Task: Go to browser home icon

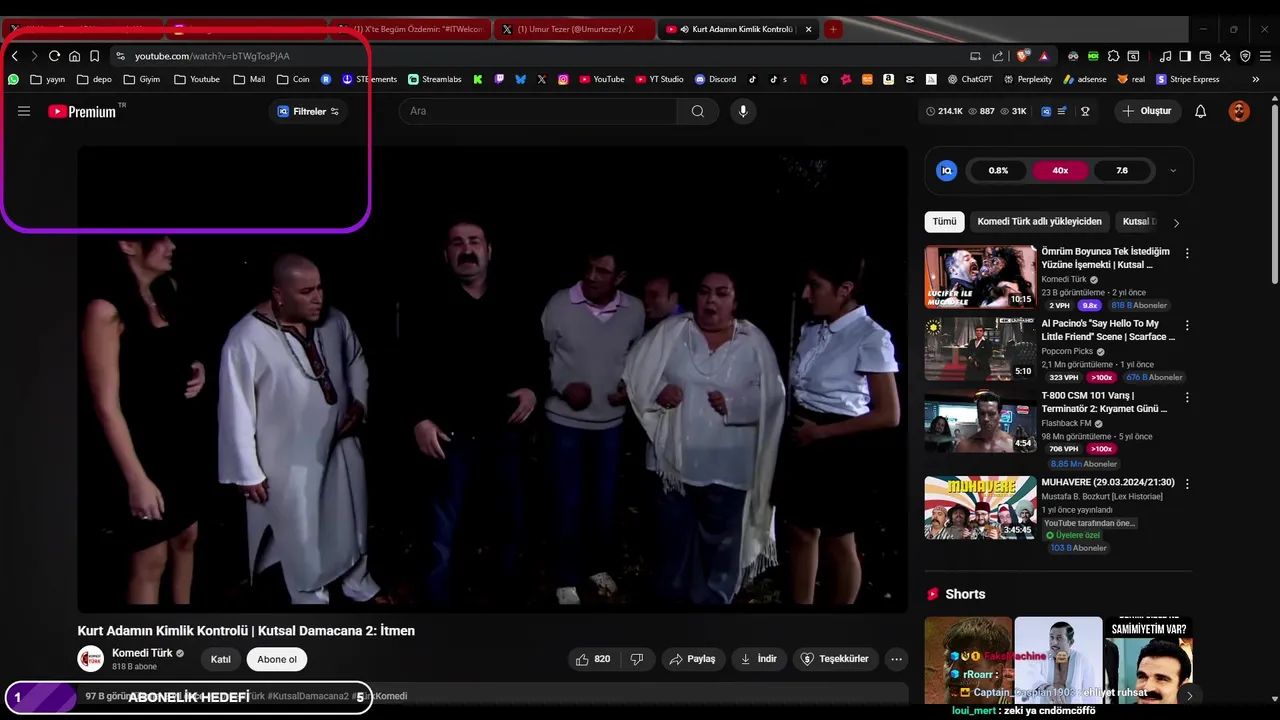Action: click(x=74, y=56)
